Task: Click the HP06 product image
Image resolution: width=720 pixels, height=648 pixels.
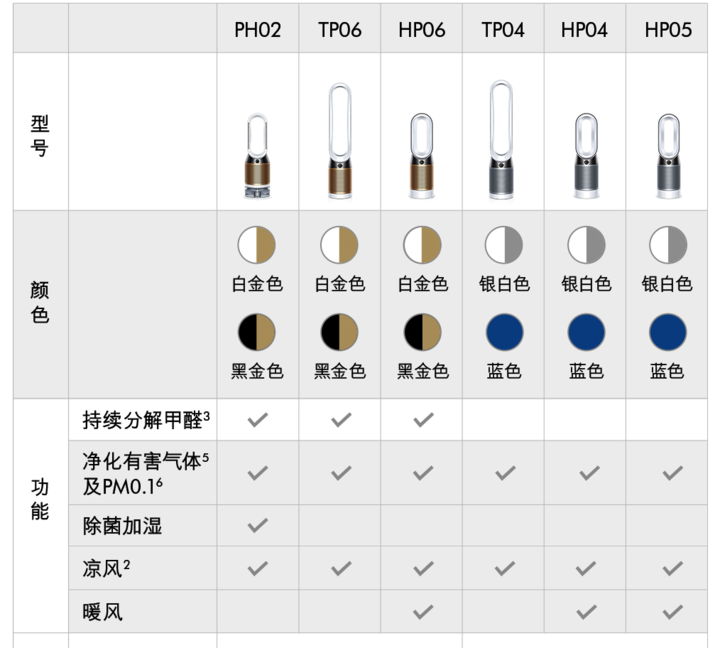Action: pyautogui.click(x=422, y=156)
